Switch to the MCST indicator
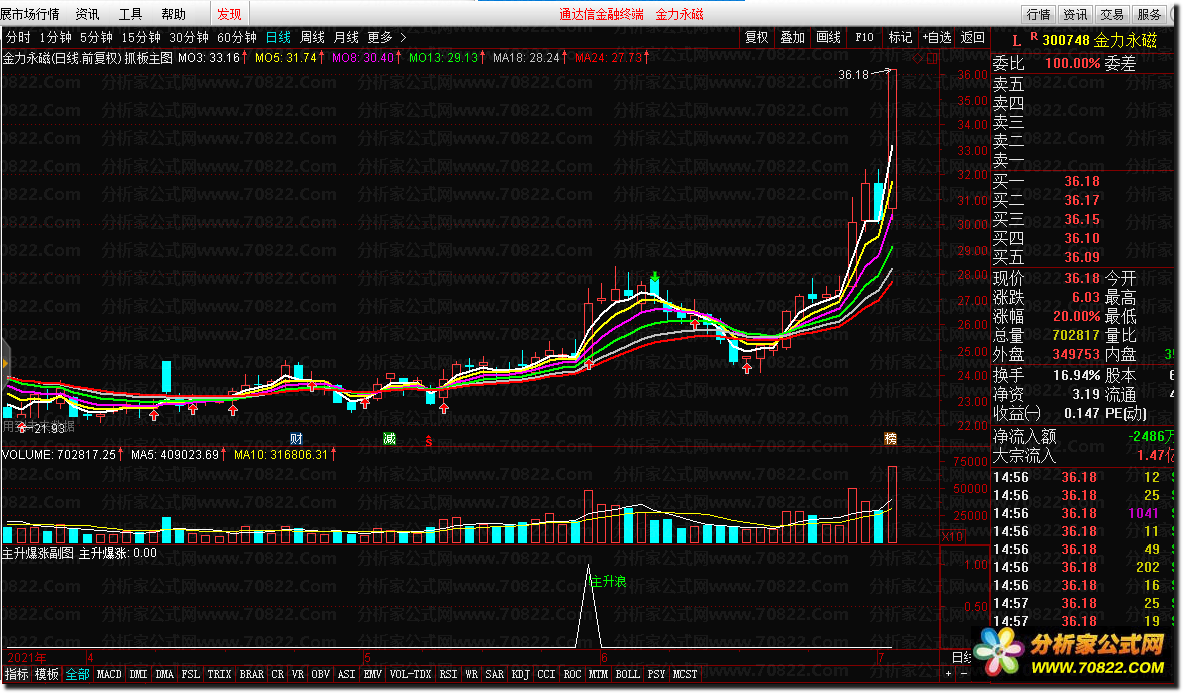Screen dimensions: 1184x693 coord(685,674)
